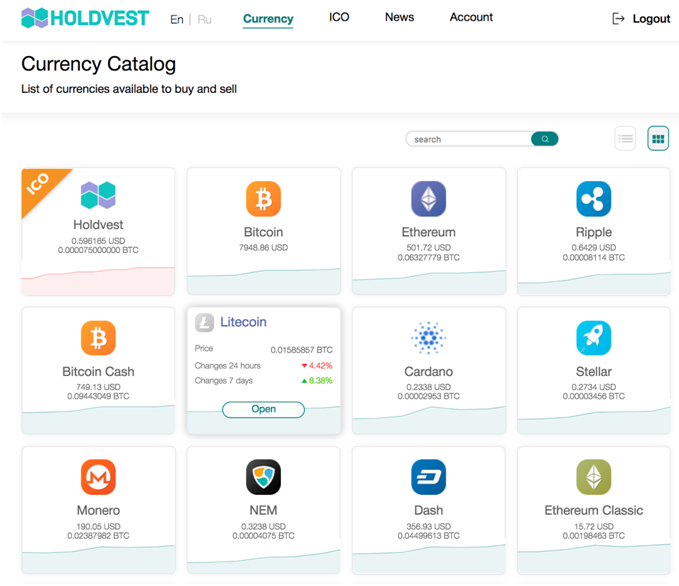Click the Cardano card name
The width and height of the screenshot is (679, 586).
[x=428, y=372]
